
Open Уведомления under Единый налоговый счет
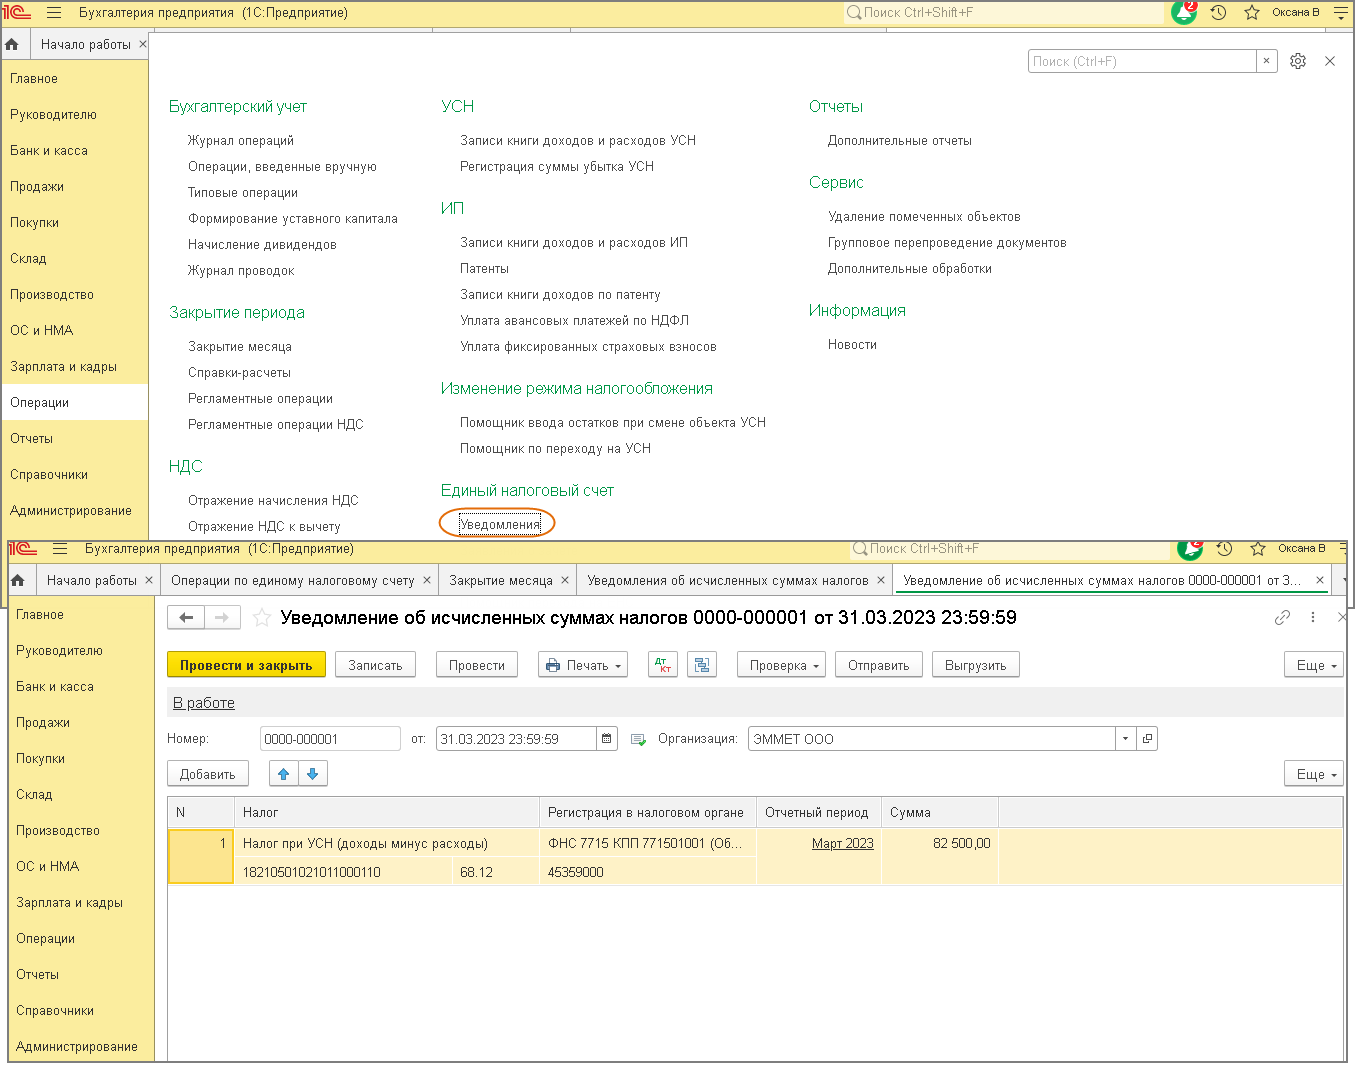tap(500, 524)
